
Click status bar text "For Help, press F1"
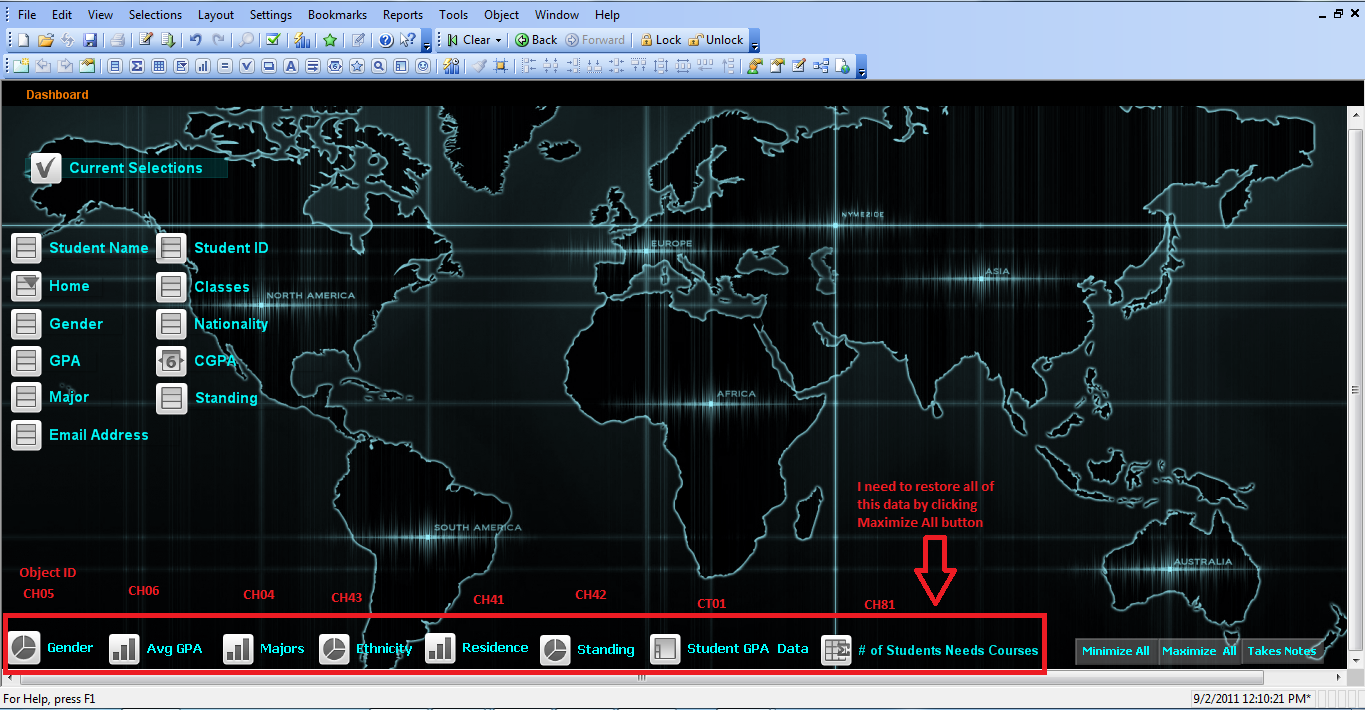tap(50, 698)
